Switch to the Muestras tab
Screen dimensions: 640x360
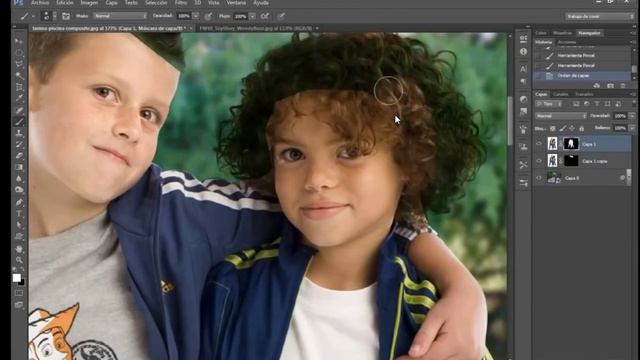(562, 33)
